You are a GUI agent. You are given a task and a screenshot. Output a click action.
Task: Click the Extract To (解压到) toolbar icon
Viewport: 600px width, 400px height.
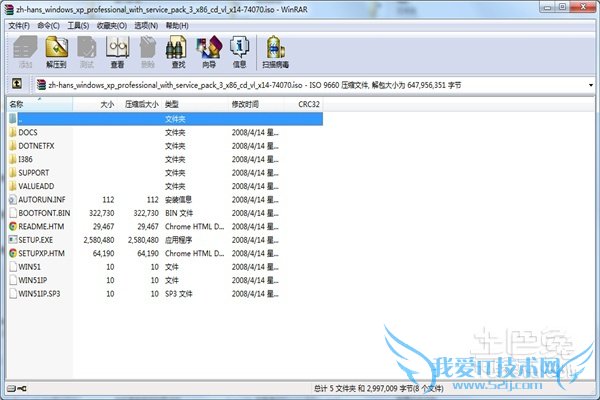coord(56,52)
